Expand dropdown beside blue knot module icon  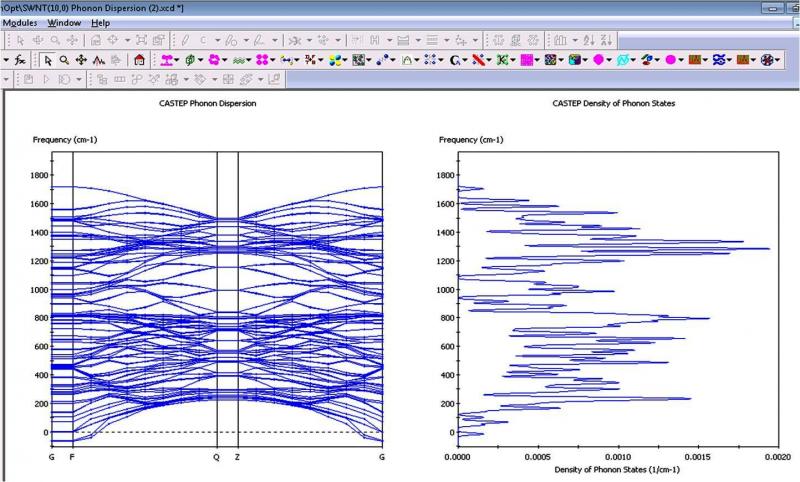[730, 60]
